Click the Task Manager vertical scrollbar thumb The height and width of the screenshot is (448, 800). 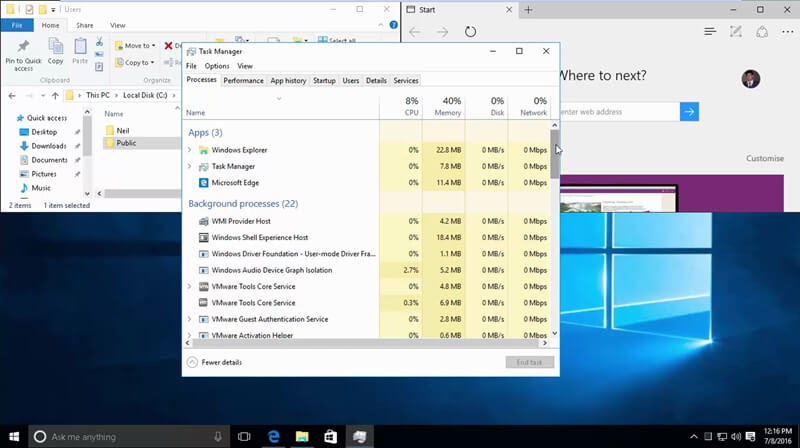click(555, 154)
